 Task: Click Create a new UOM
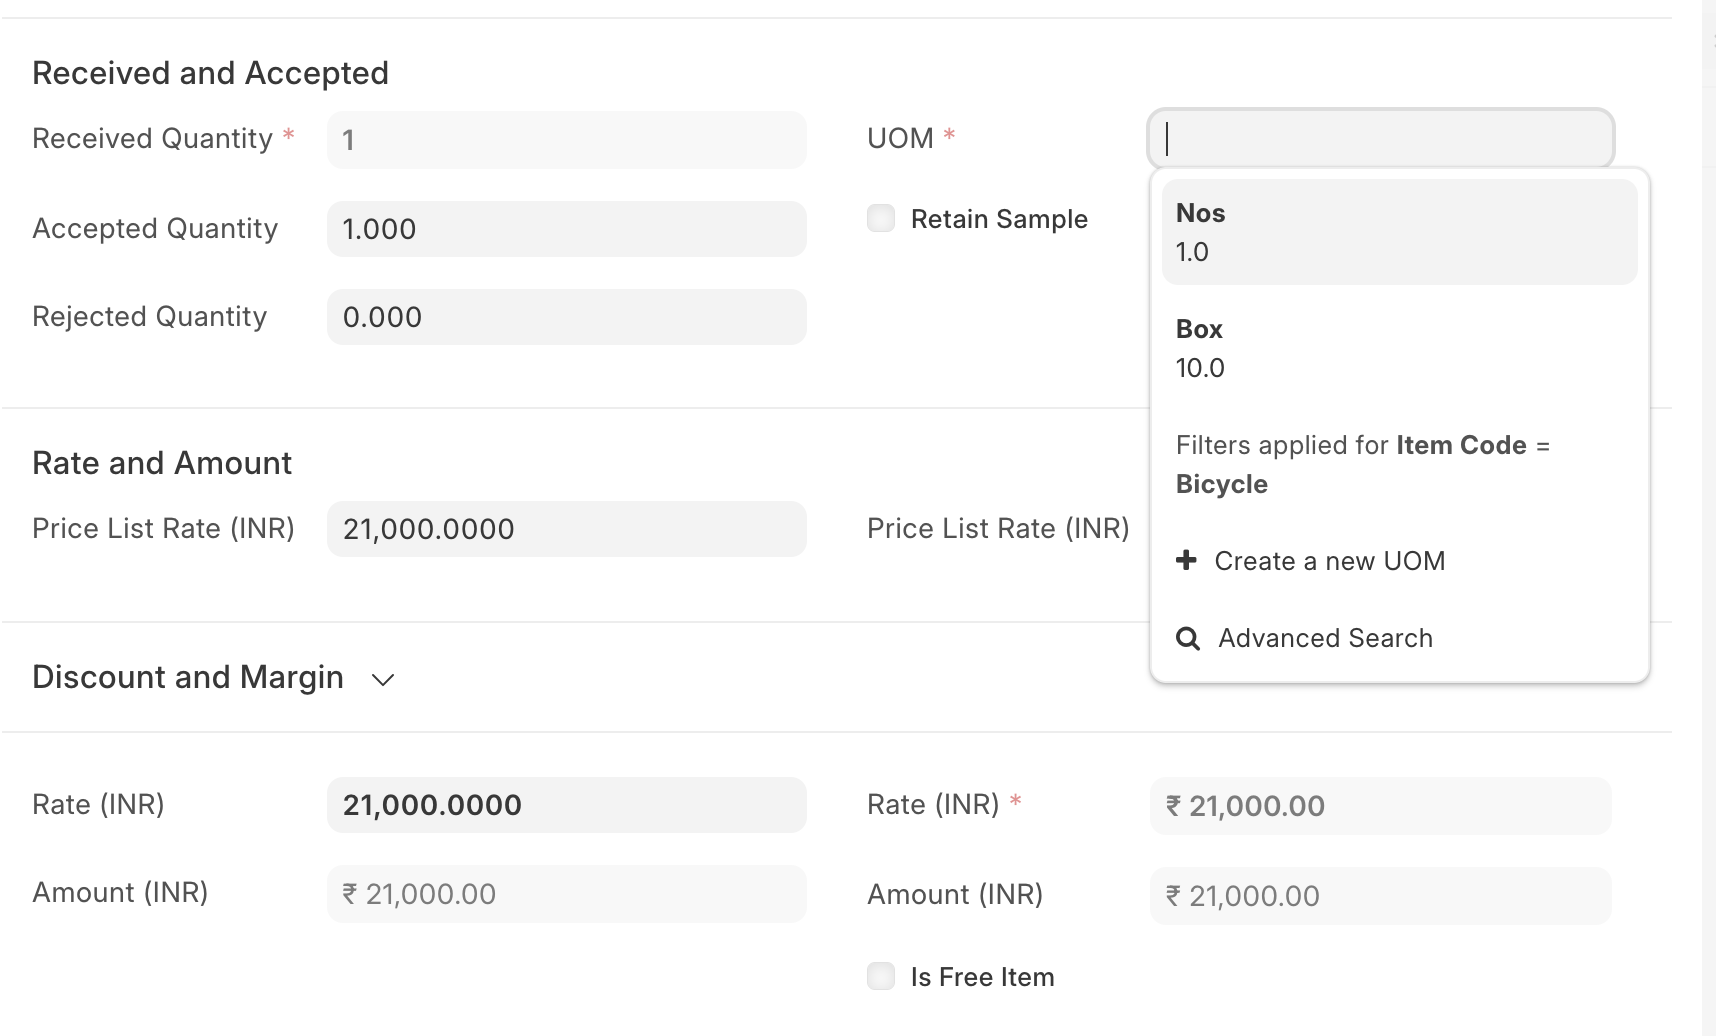1329,561
